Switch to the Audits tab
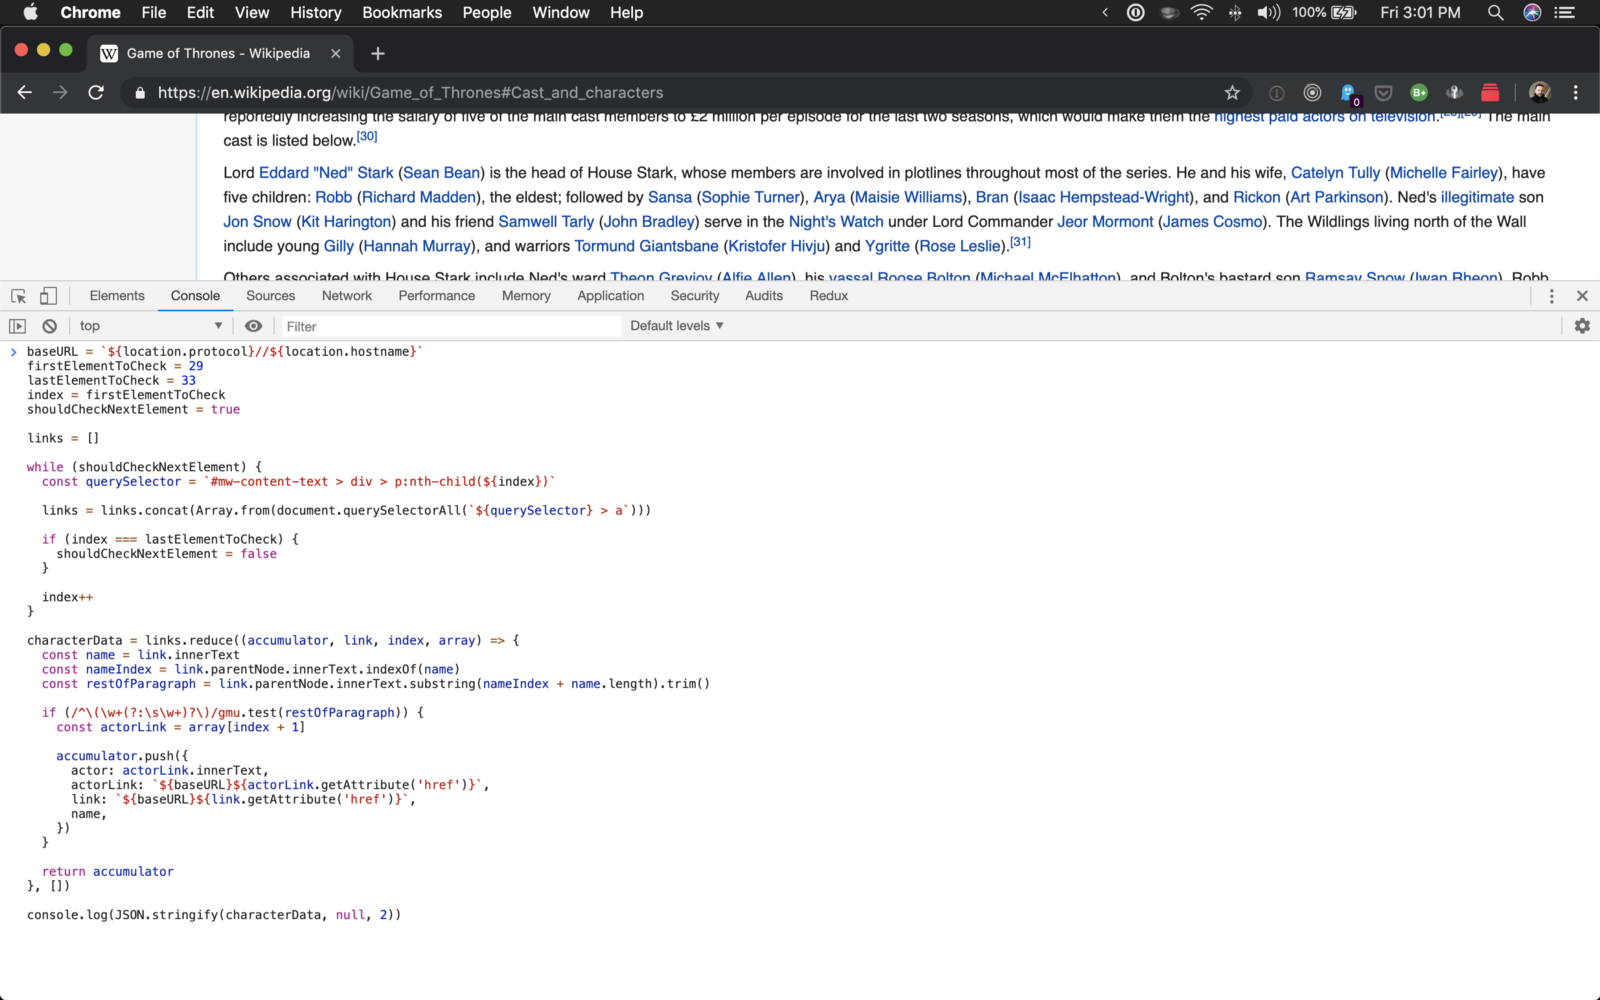The image size is (1600, 1000). [764, 296]
